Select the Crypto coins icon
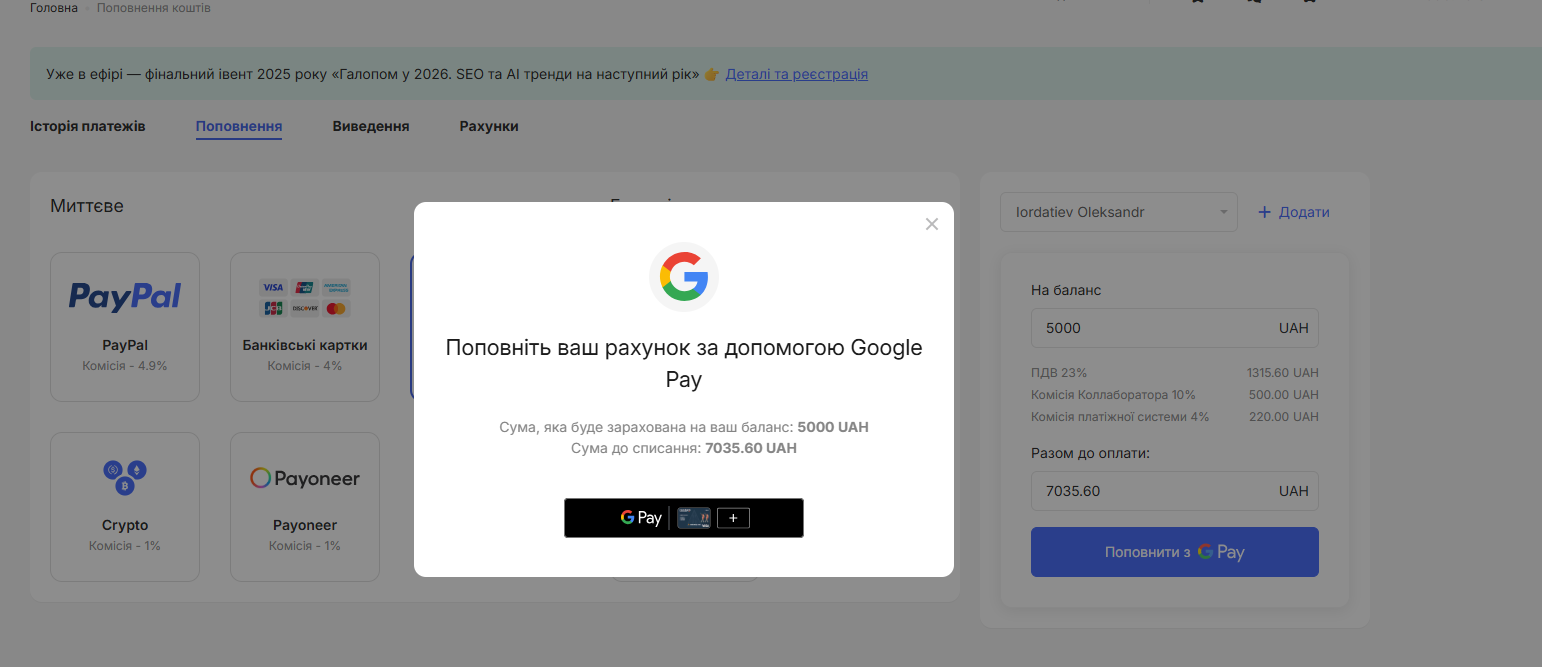Screen dimensions: 1542x667 coord(125,477)
